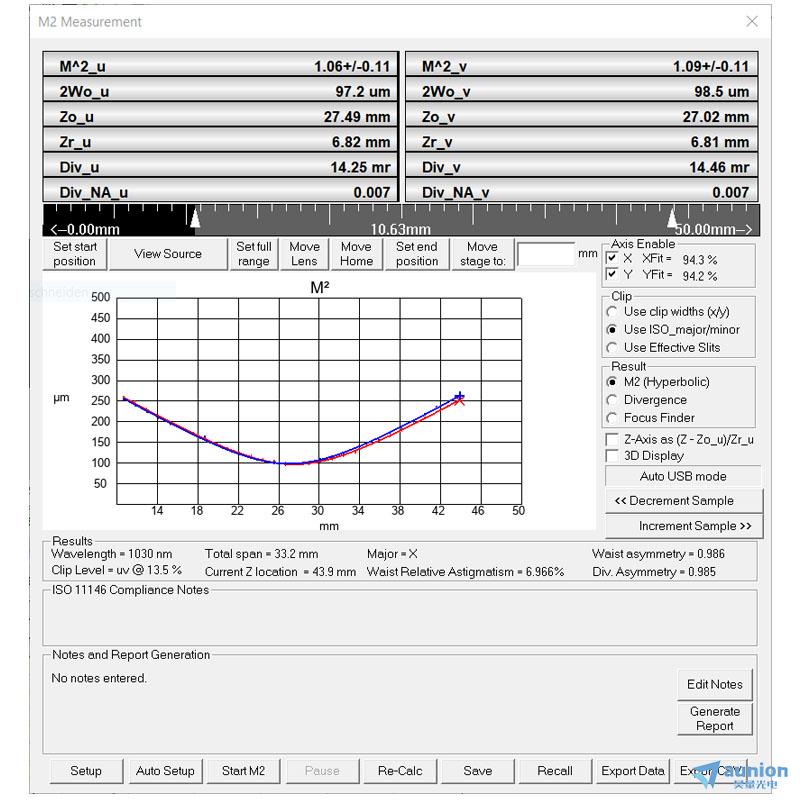Image resolution: width=800 pixels, height=800 pixels.
Task: Toggle the Y axis enable checkbox
Action: [x=612, y=275]
